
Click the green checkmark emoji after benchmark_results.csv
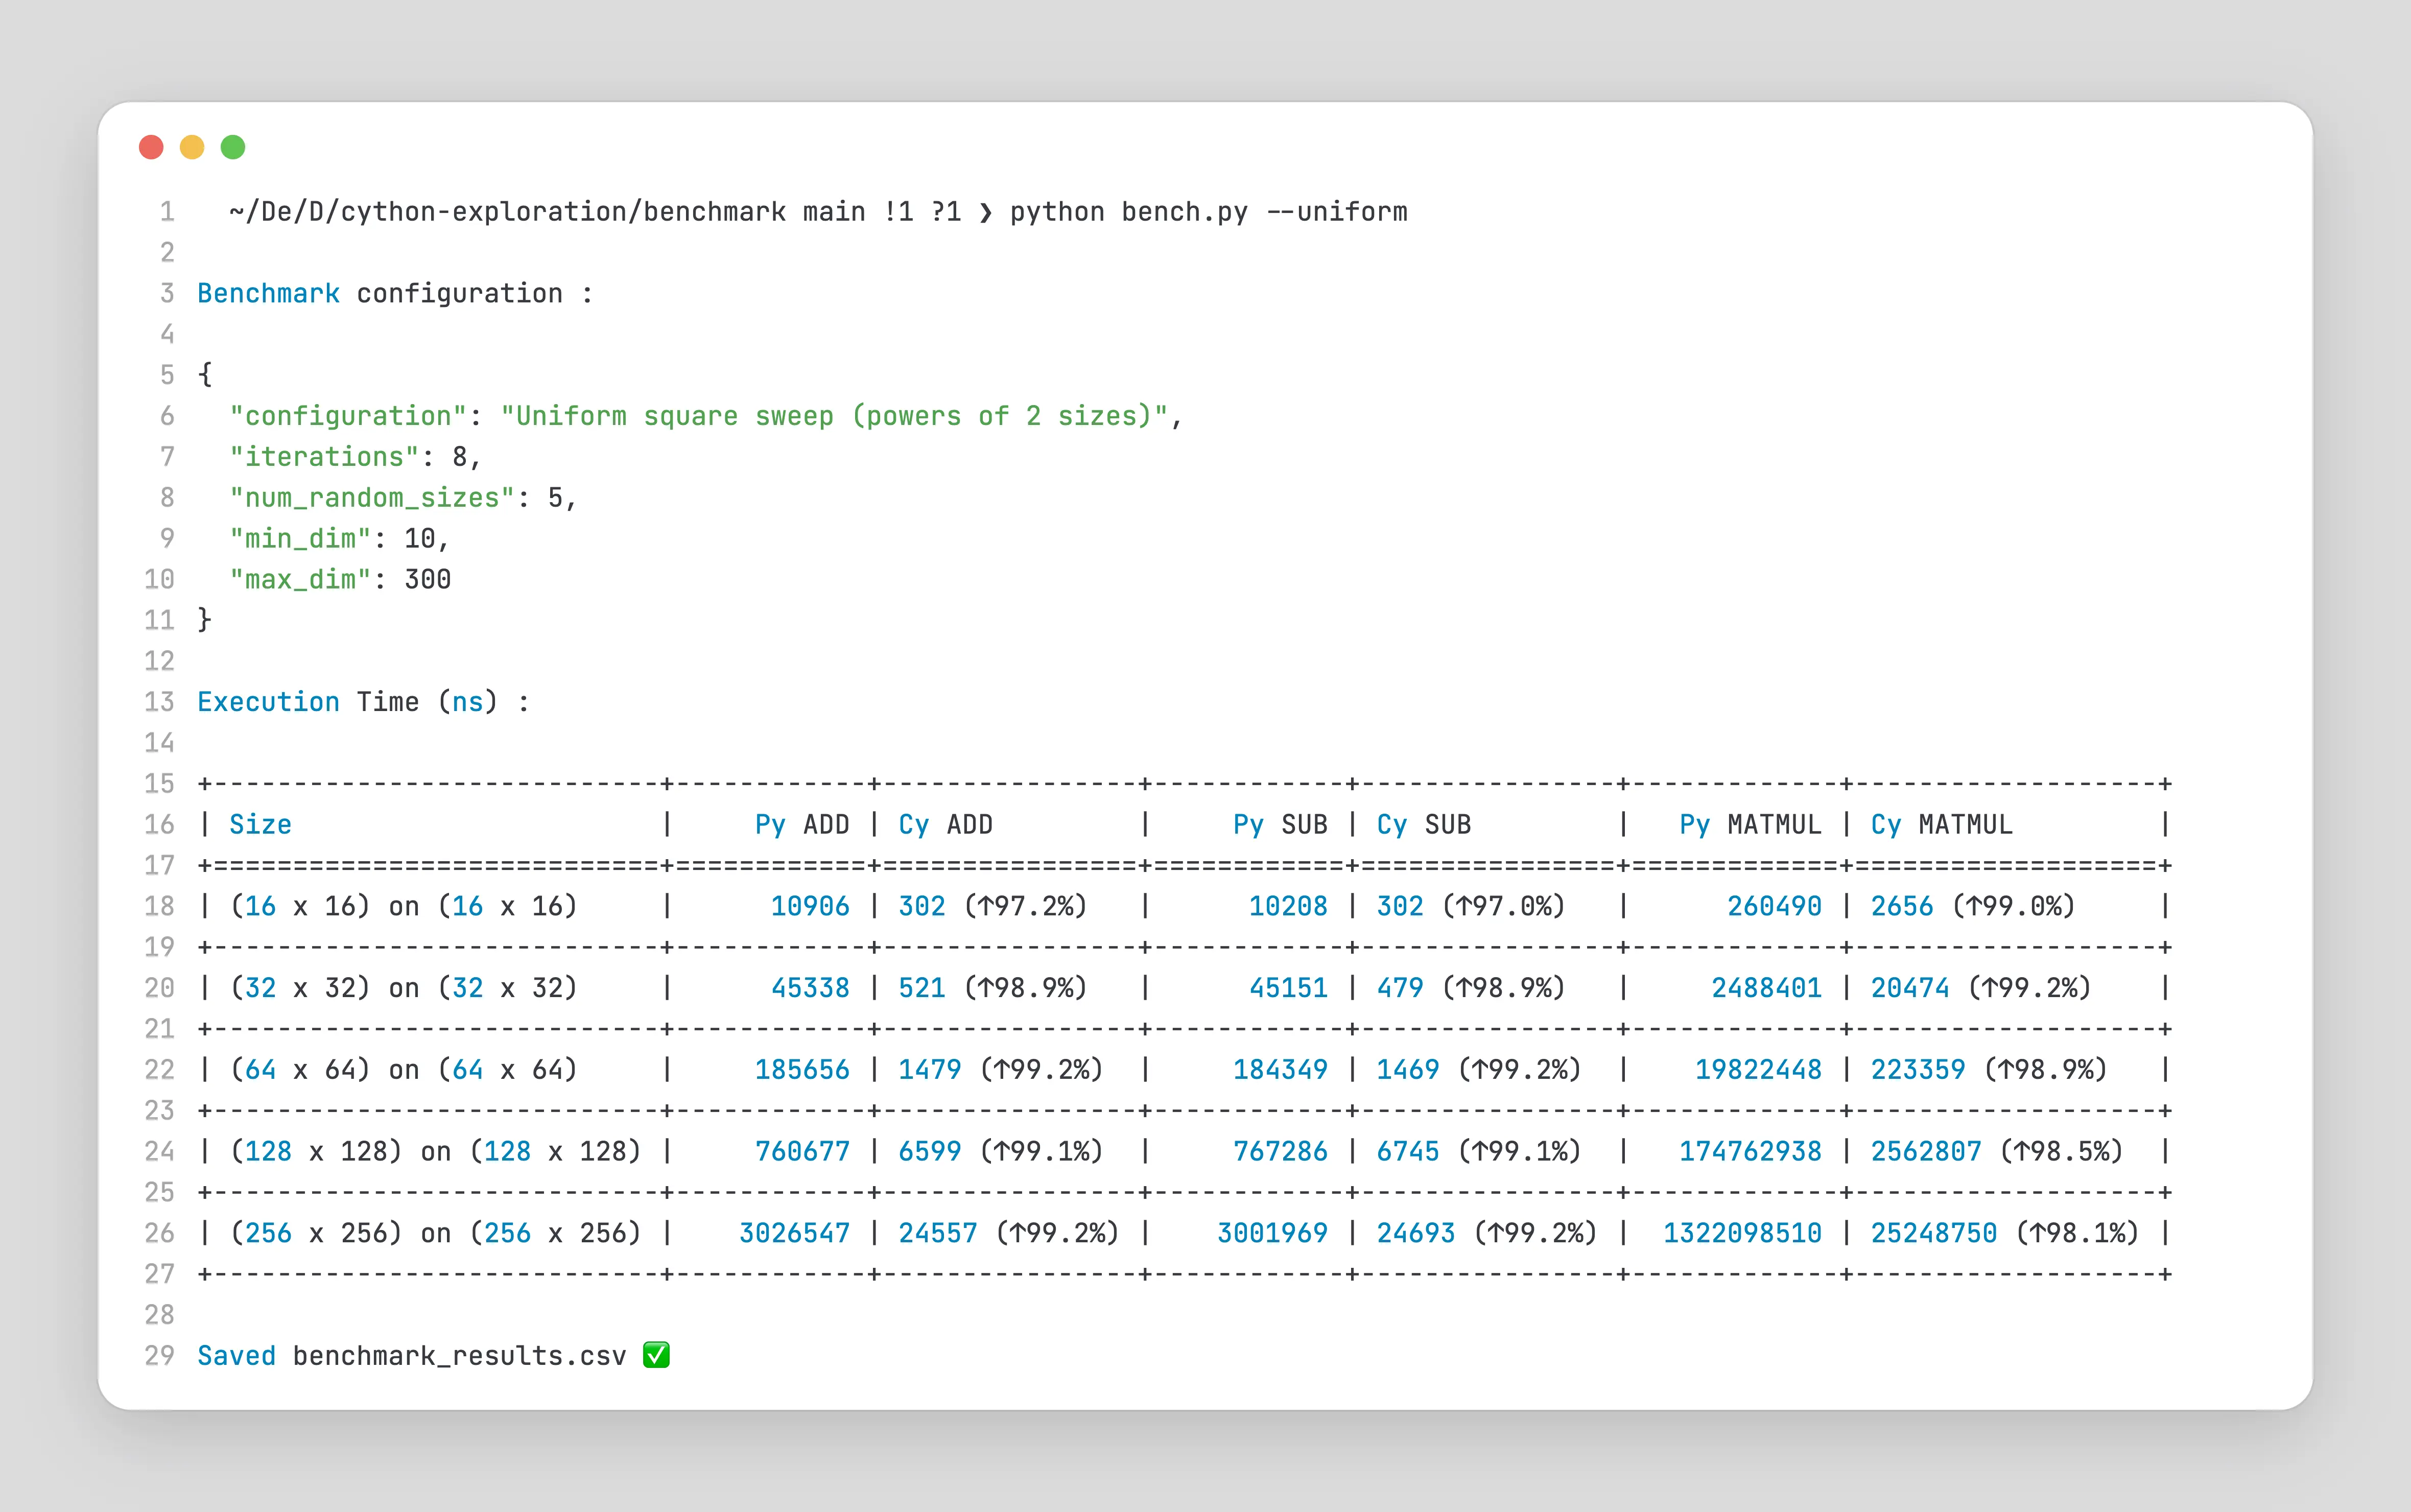(x=656, y=1355)
